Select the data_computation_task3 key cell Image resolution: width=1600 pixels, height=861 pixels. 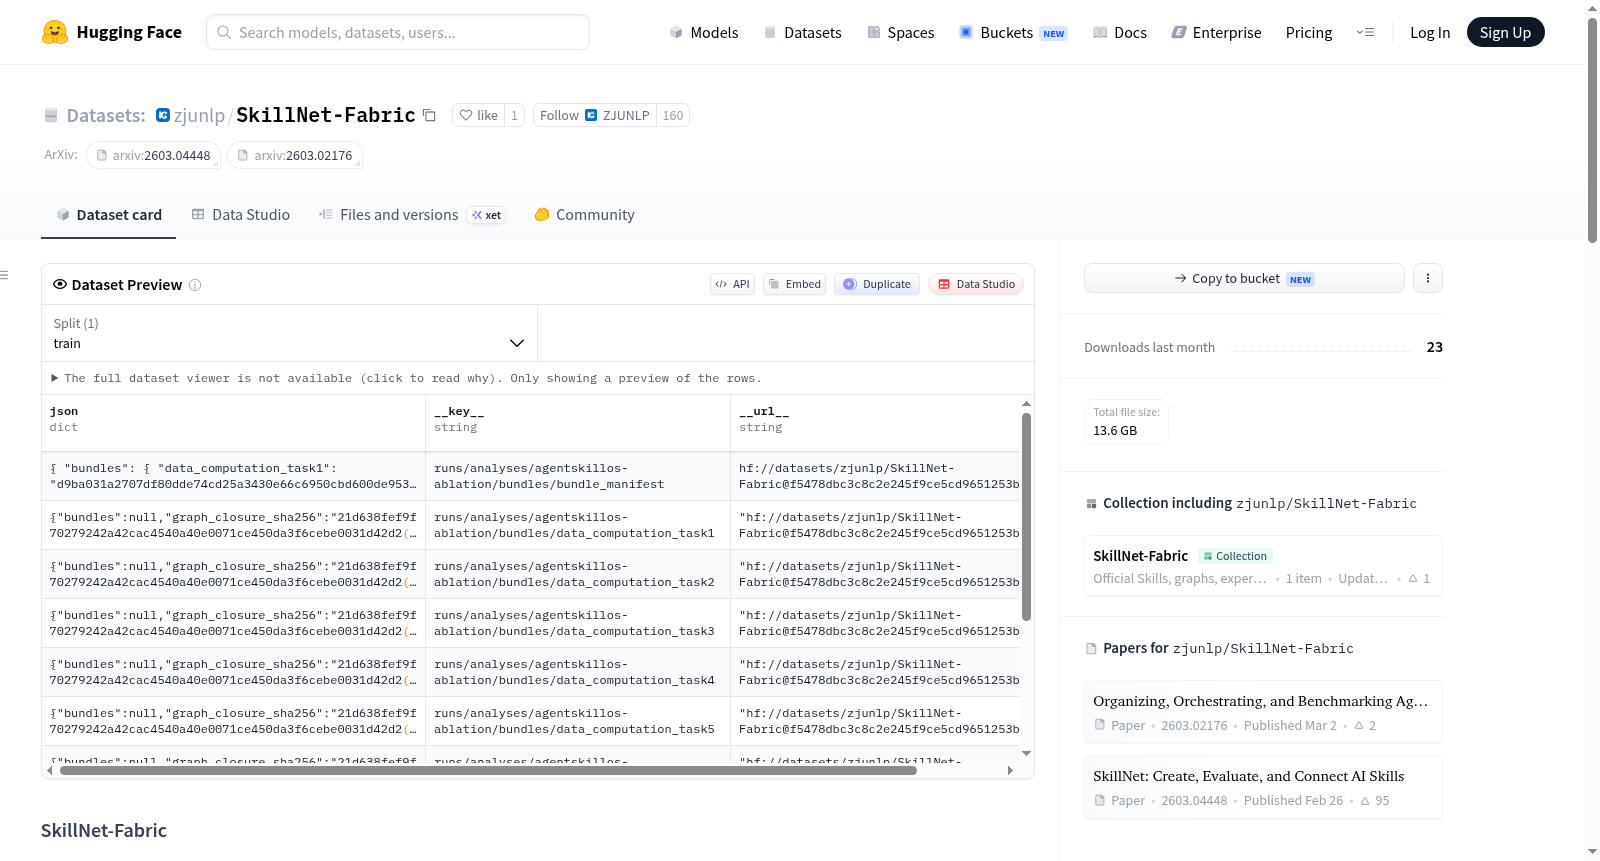coord(578,623)
